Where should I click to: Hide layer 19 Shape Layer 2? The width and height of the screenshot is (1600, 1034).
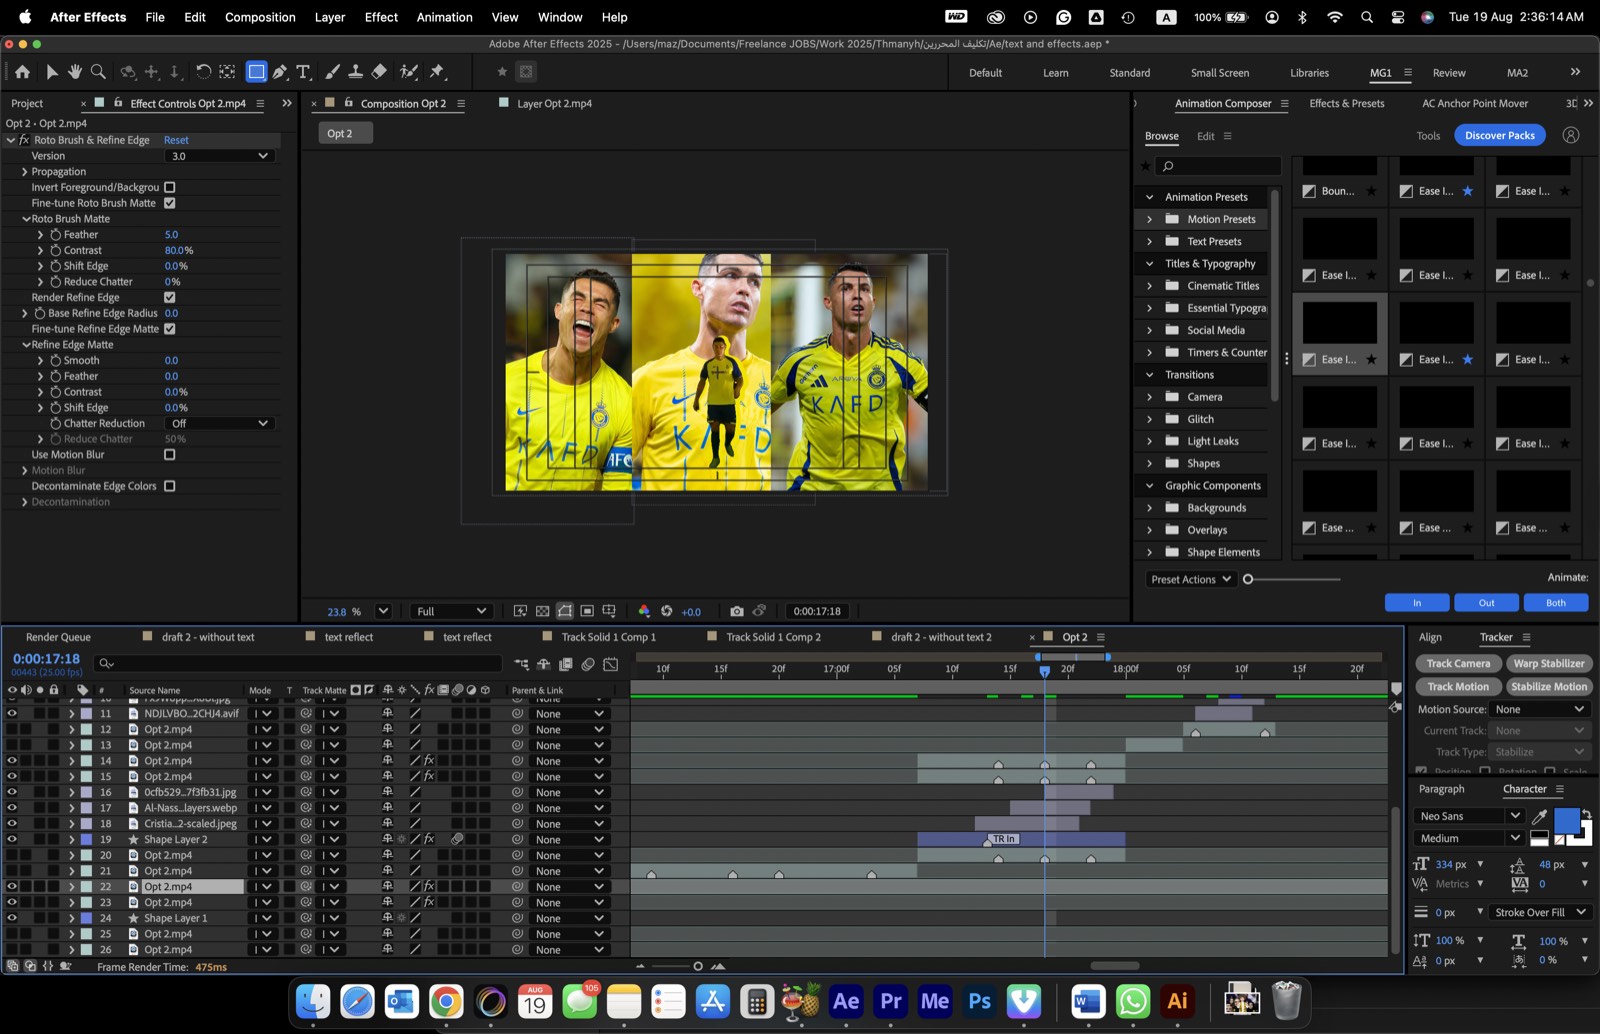(x=12, y=839)
